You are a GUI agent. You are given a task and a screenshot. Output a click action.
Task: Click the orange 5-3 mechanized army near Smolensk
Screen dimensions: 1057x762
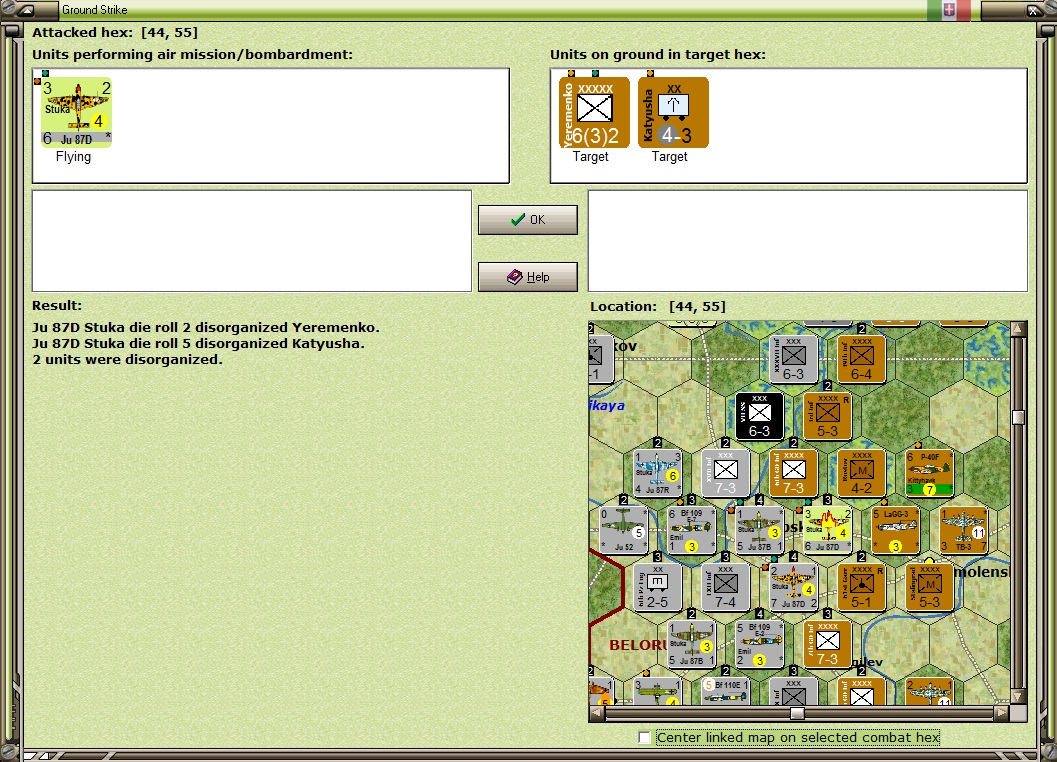(x=929, y=587)
